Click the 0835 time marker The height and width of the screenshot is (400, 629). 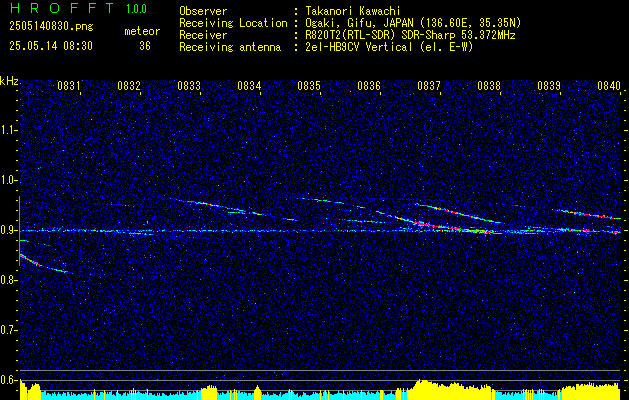309,85
